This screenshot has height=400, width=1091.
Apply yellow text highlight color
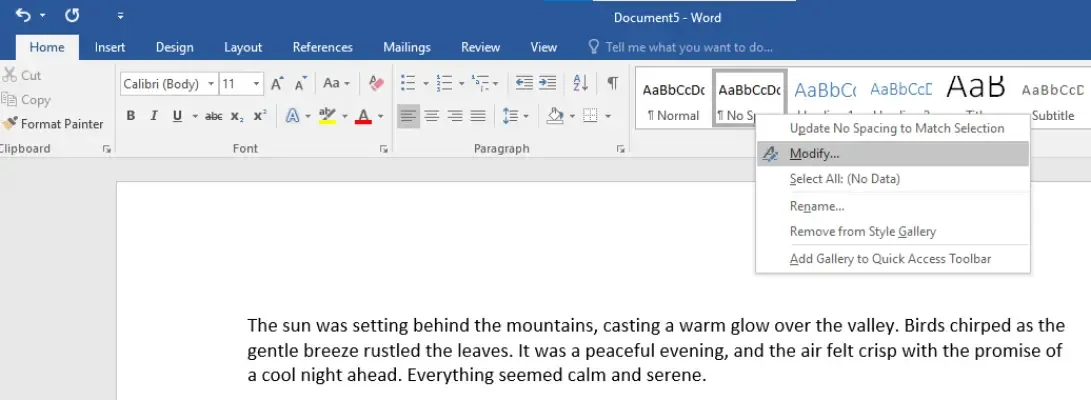[x=327, y=116]
